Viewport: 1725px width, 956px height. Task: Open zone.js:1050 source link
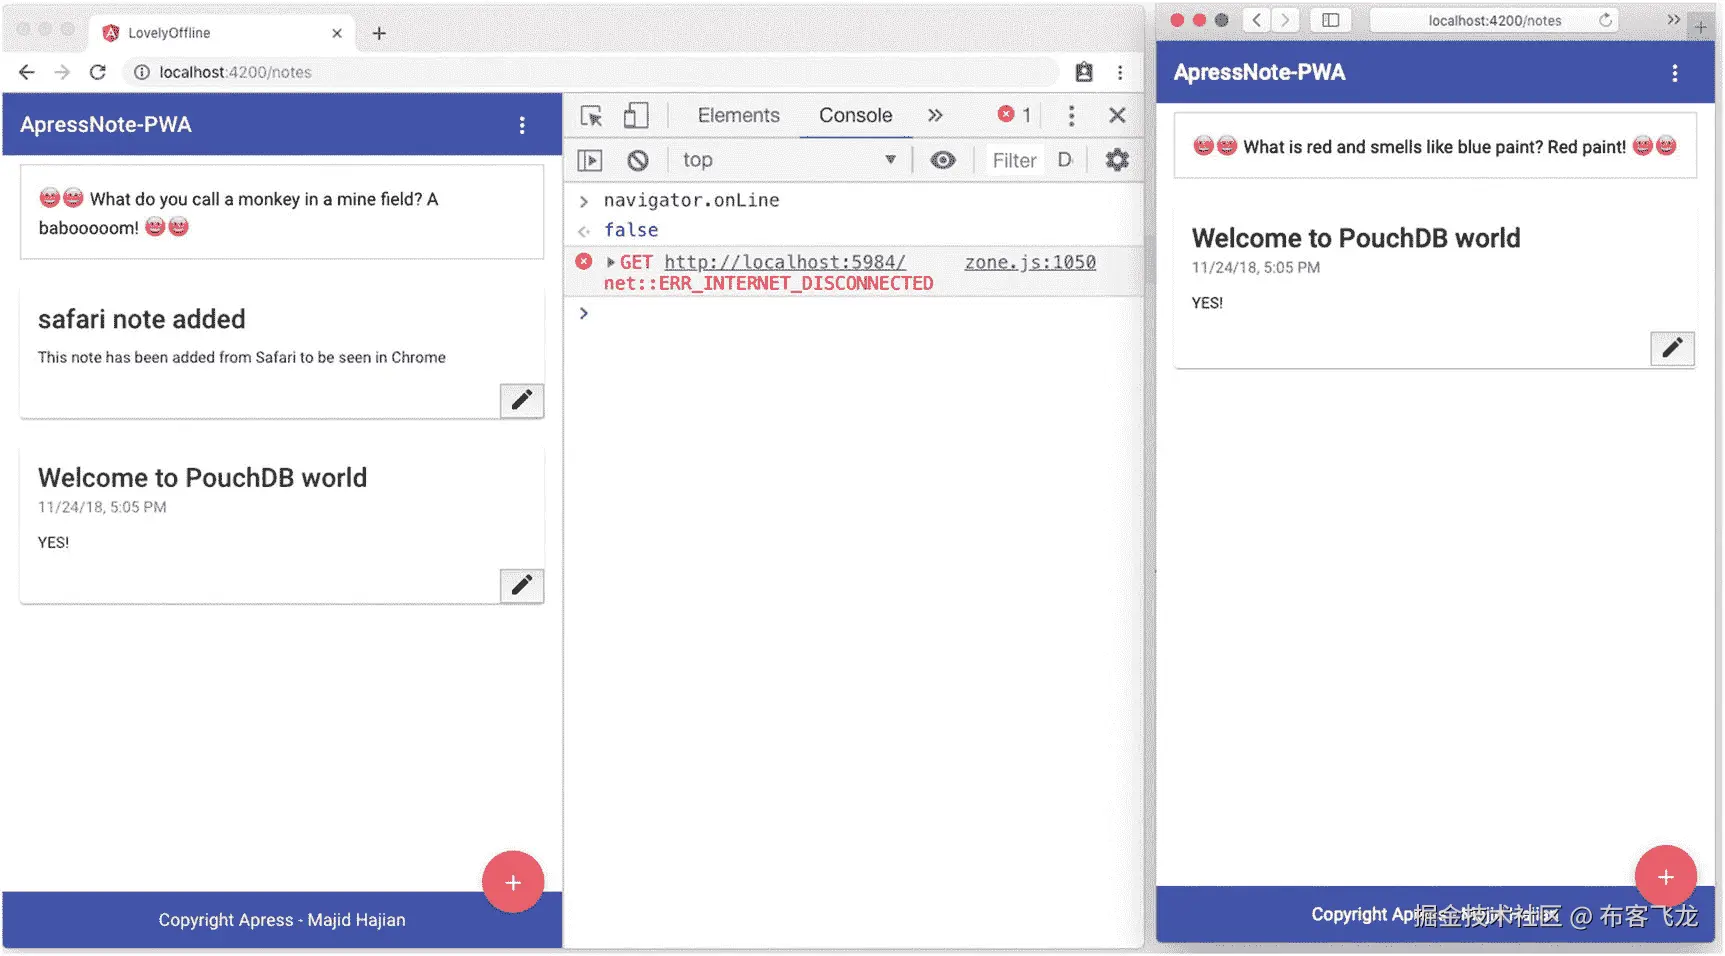coord(1030,262)
